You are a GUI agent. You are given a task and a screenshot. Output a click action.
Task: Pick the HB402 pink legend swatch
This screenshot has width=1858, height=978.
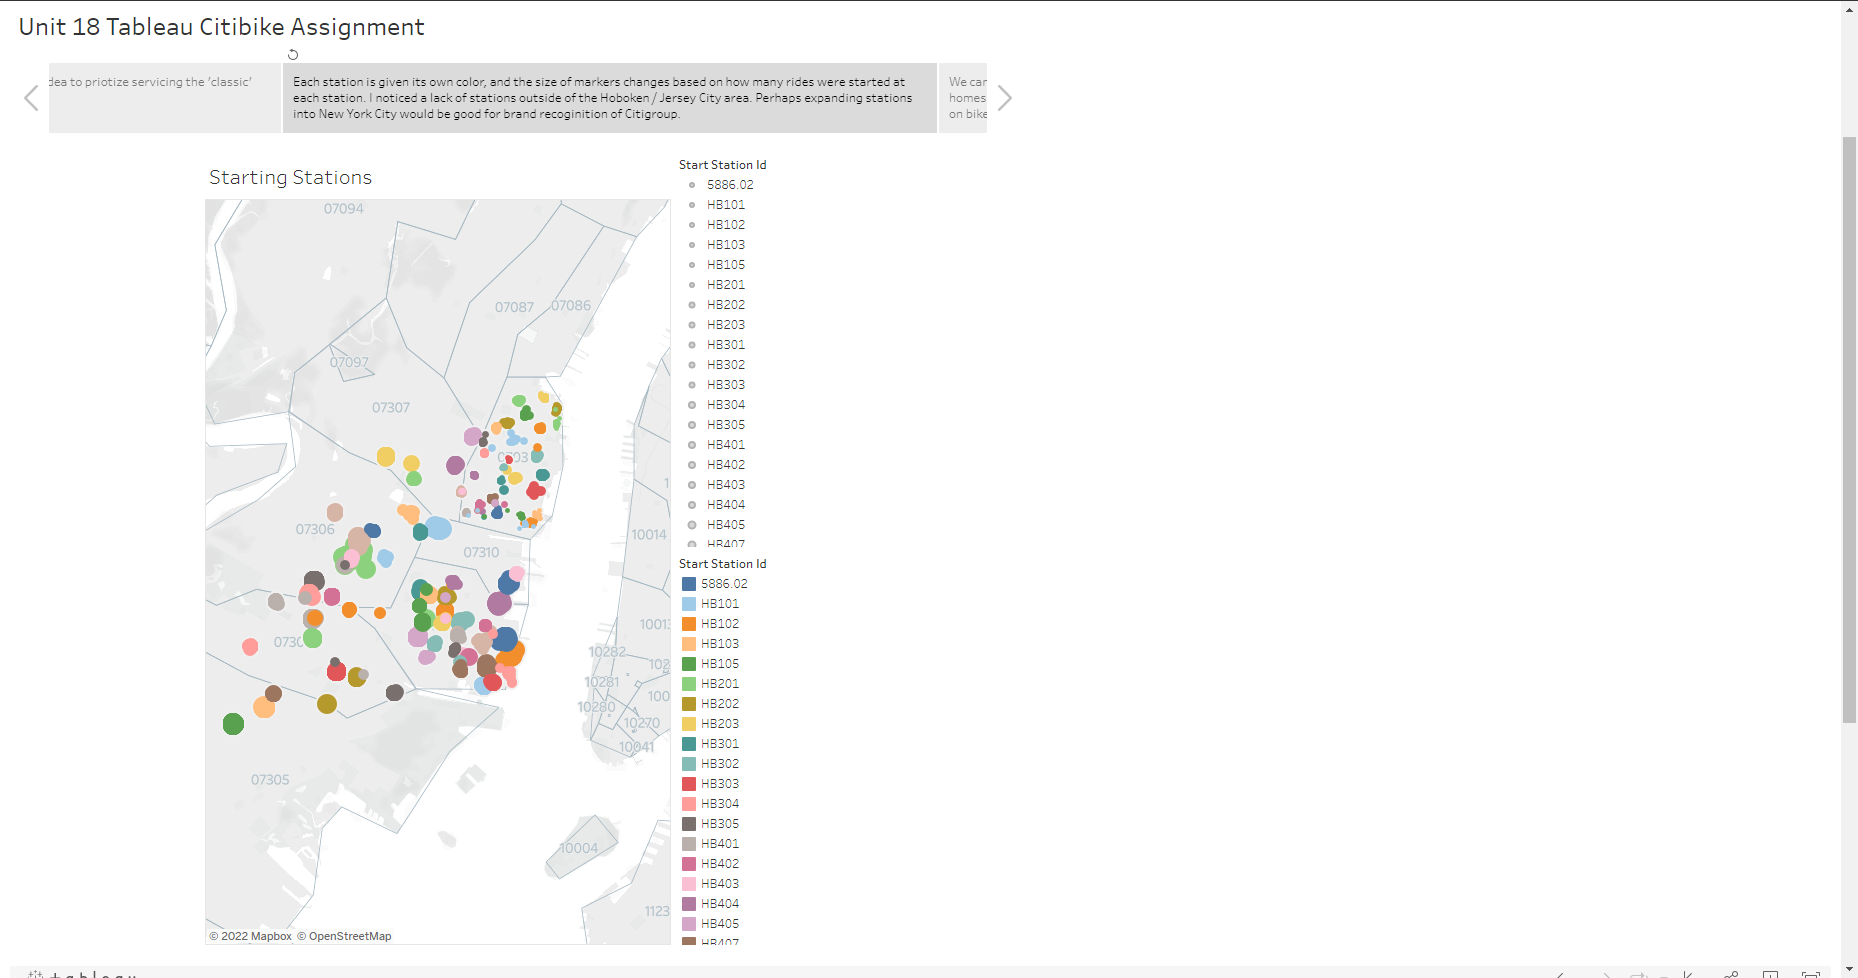click(689, 864)
